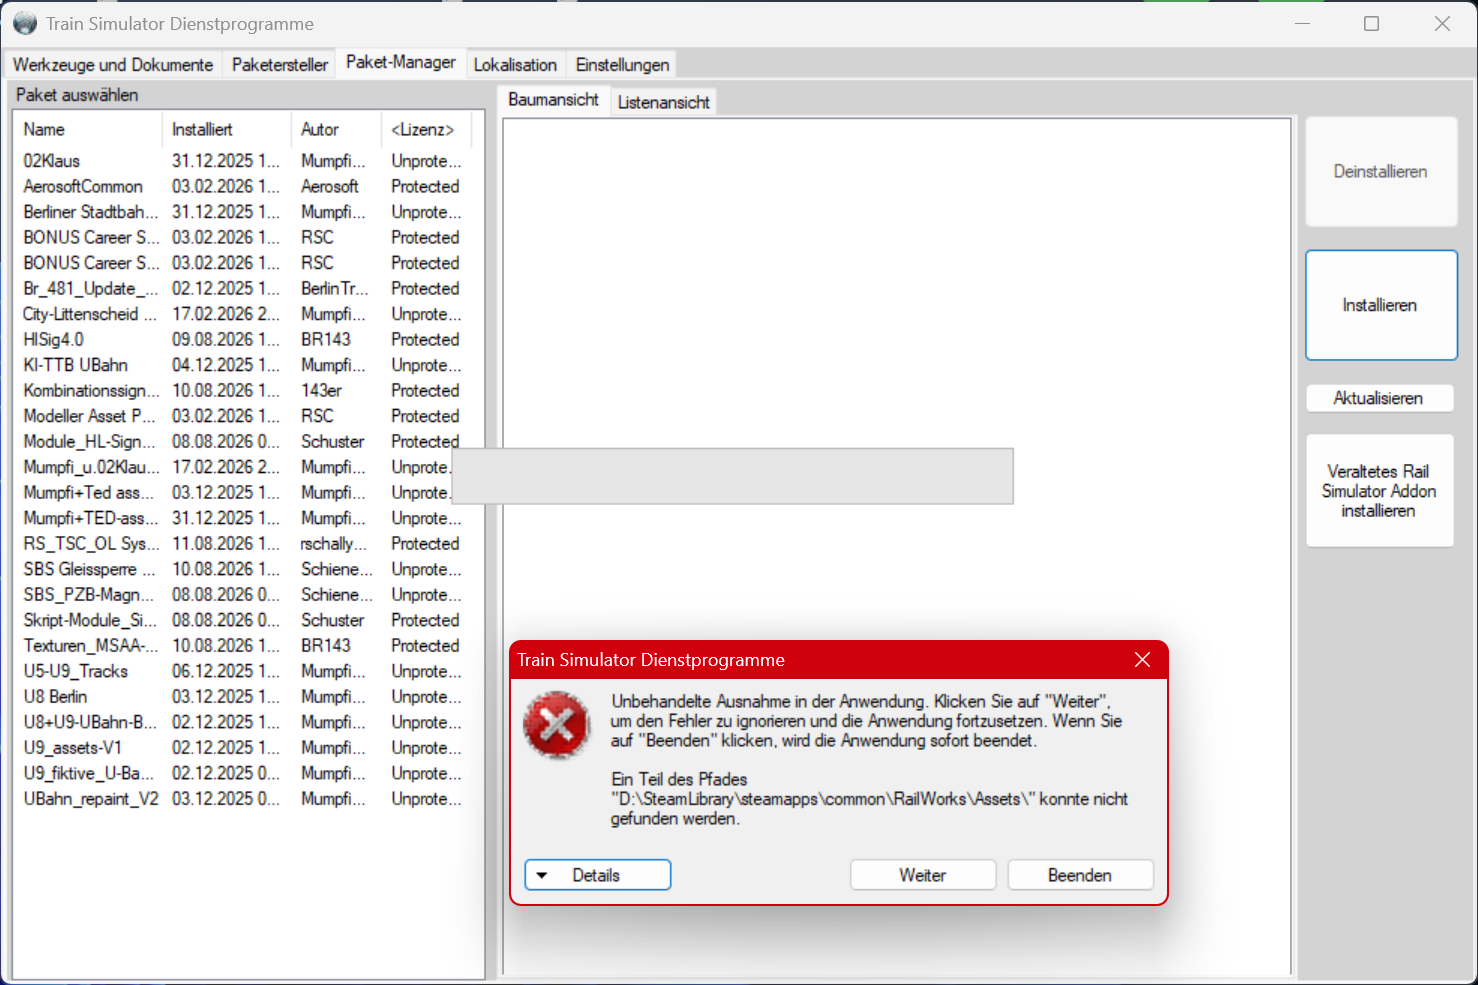
Task: Click the author cell '143er'
Action: [x=322, y=391]
